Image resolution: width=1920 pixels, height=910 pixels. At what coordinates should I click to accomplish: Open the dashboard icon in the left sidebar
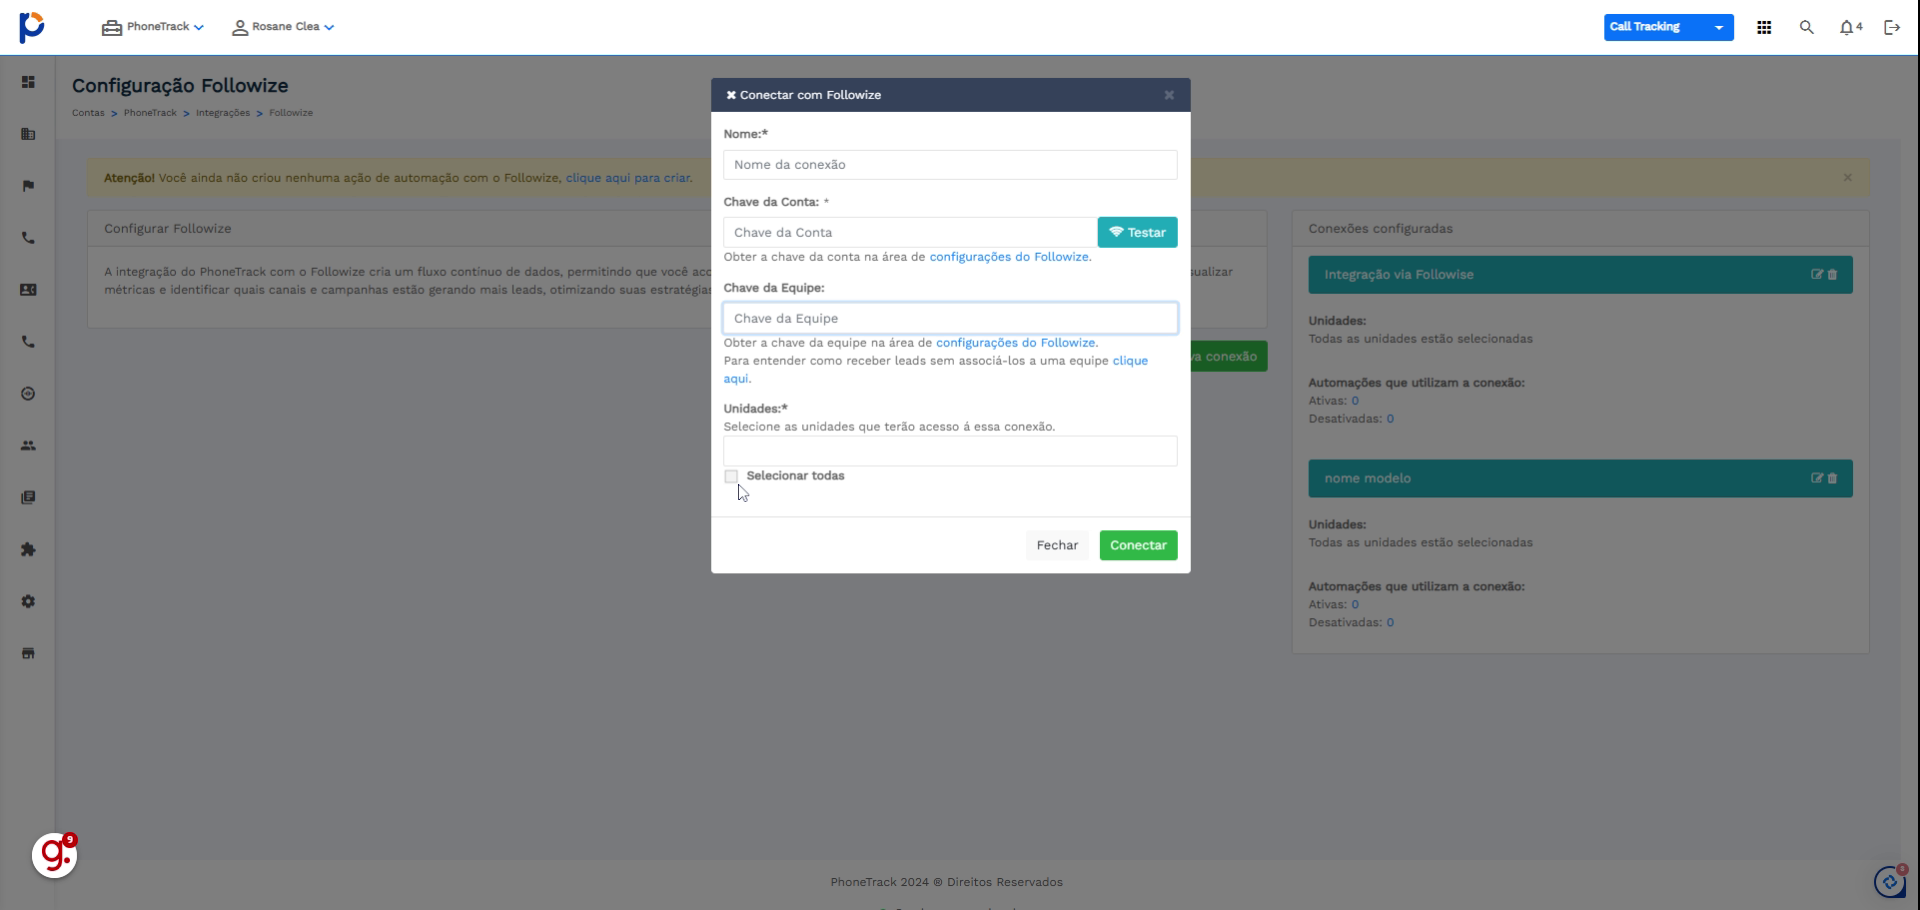coord(28,82)
